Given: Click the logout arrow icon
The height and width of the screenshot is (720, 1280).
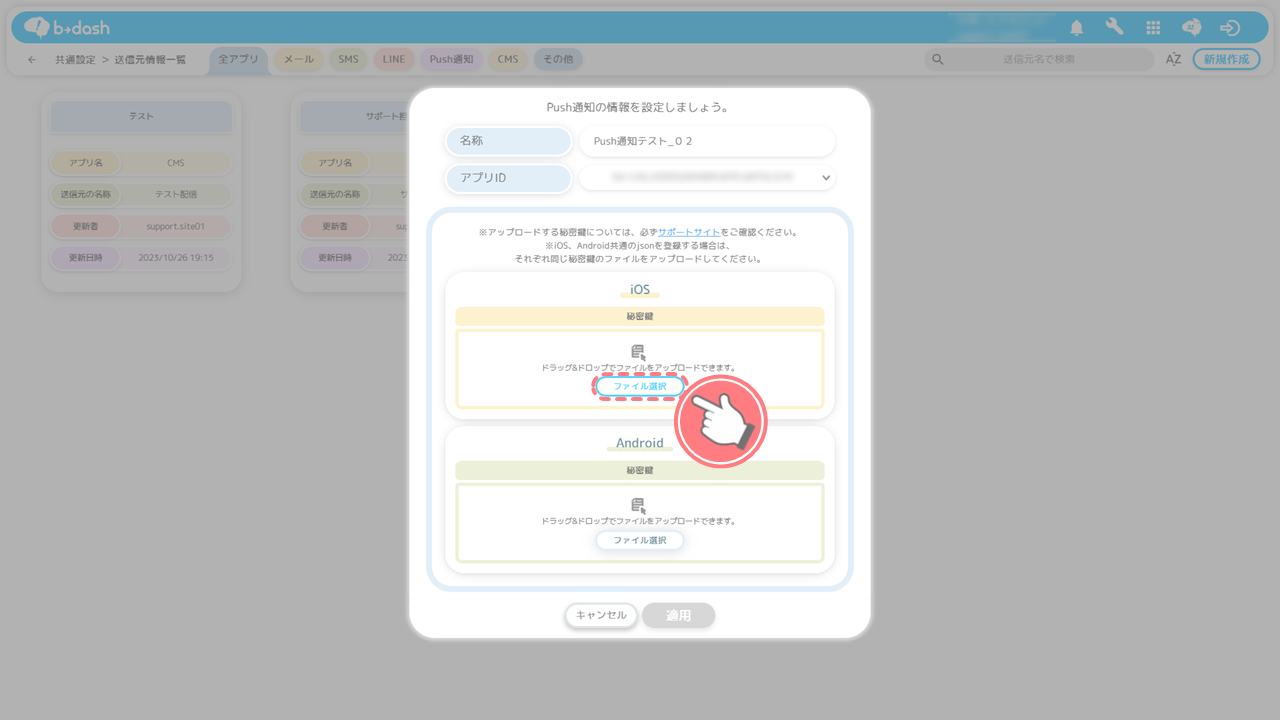Looking at the screenshot, I should (1230, 28).
